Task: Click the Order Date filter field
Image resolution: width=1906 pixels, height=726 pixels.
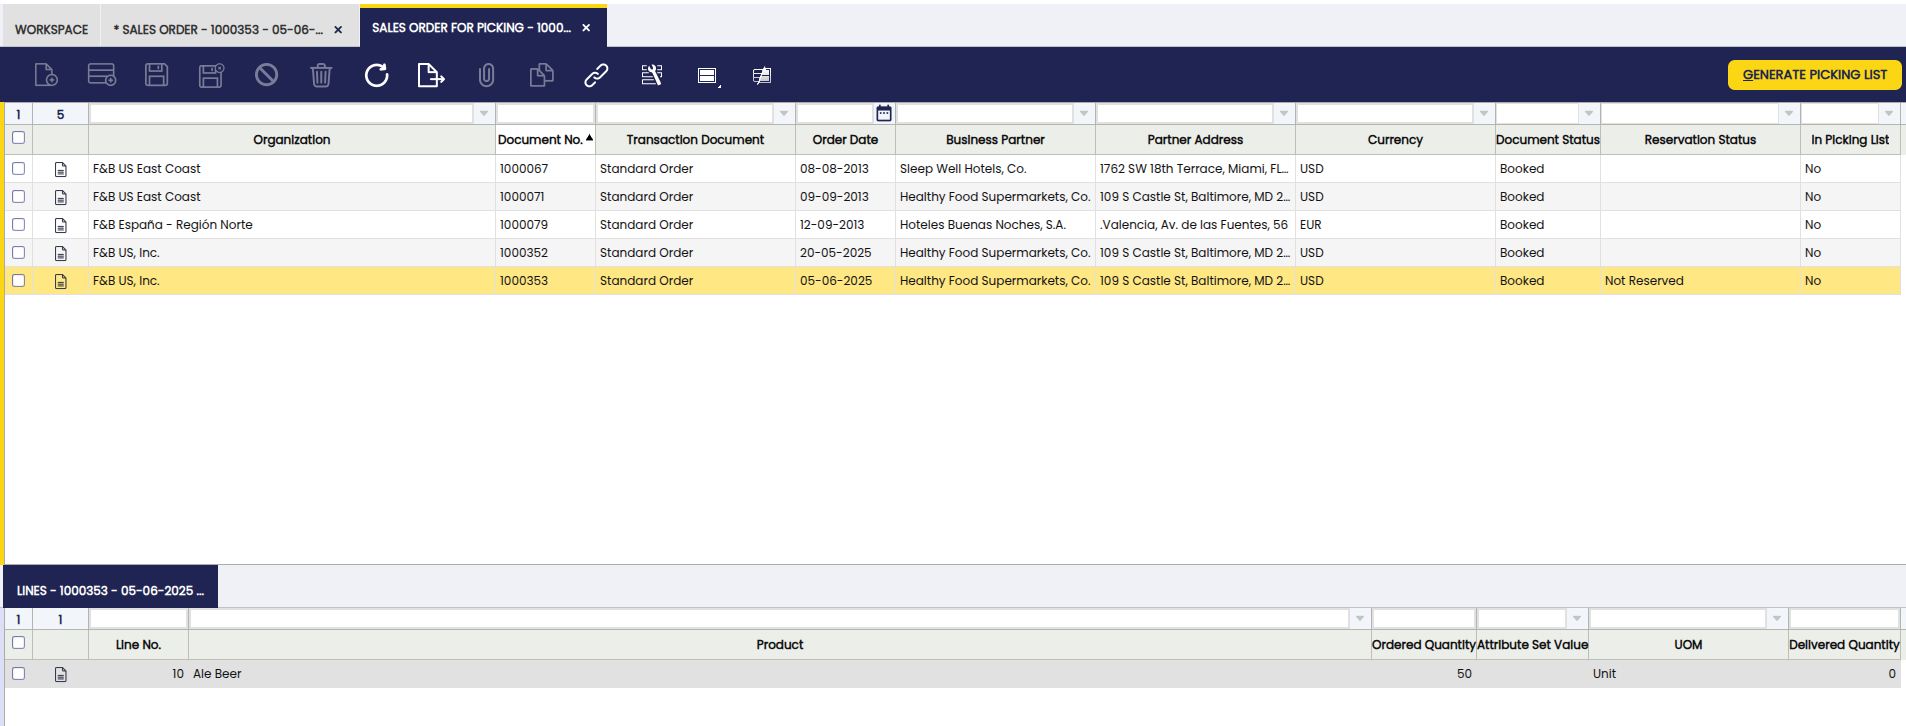Action: 835,114
